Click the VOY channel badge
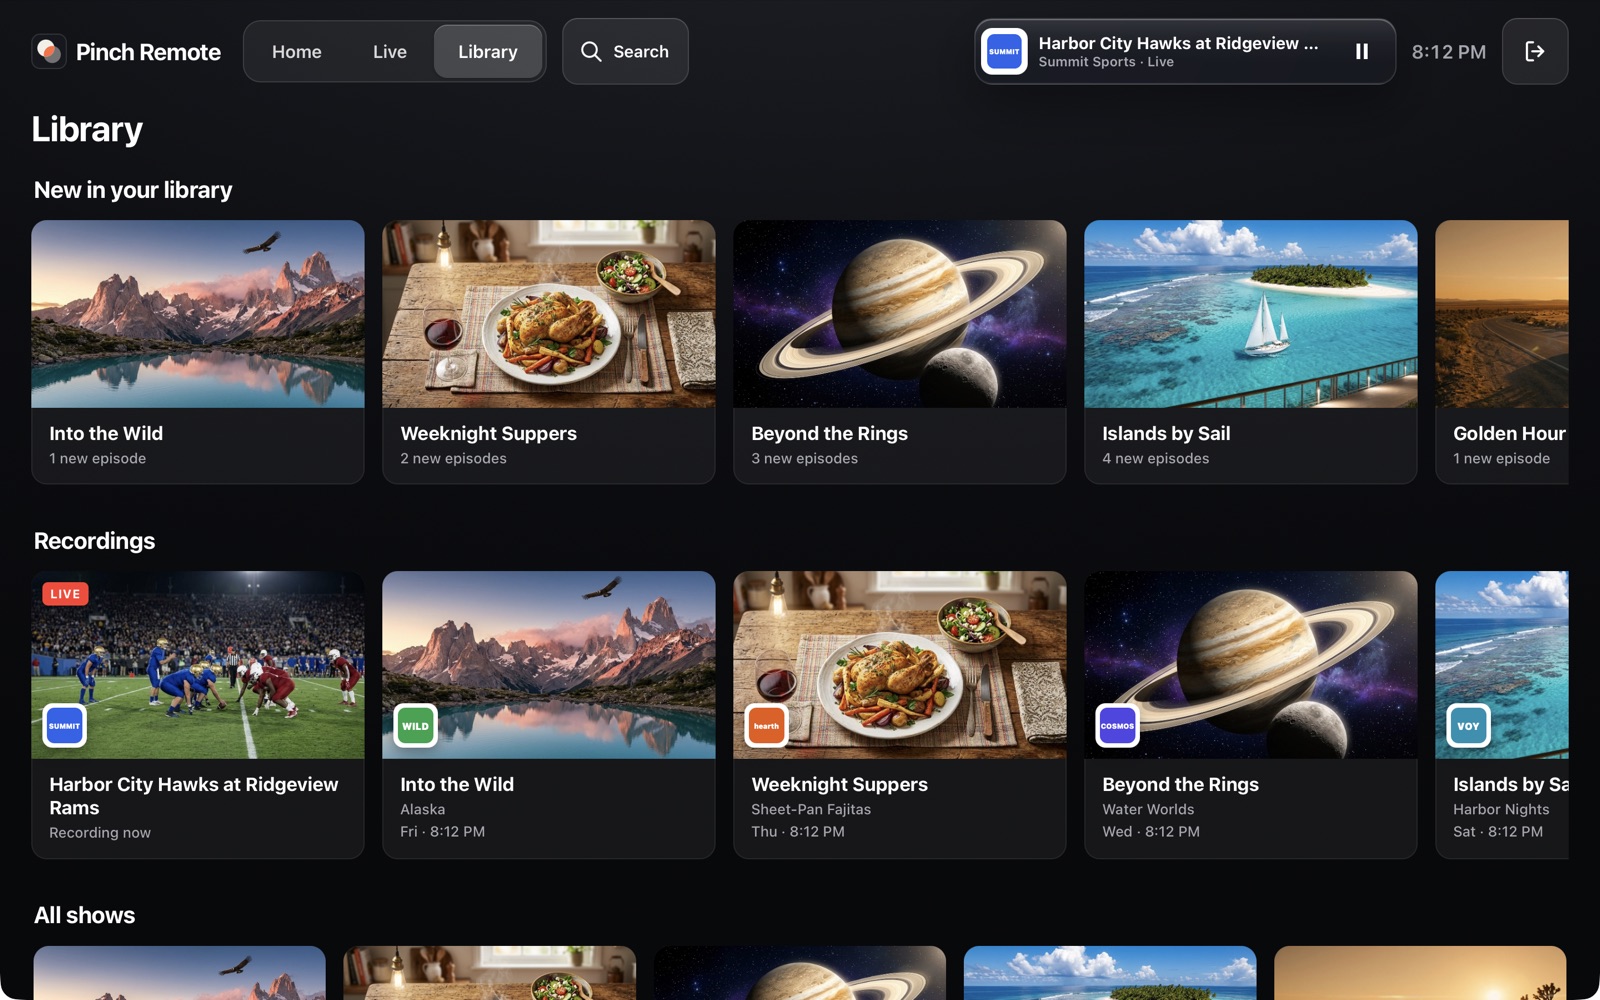The height and width of the screenshot is (1000, 1600). pos(1469,726)
